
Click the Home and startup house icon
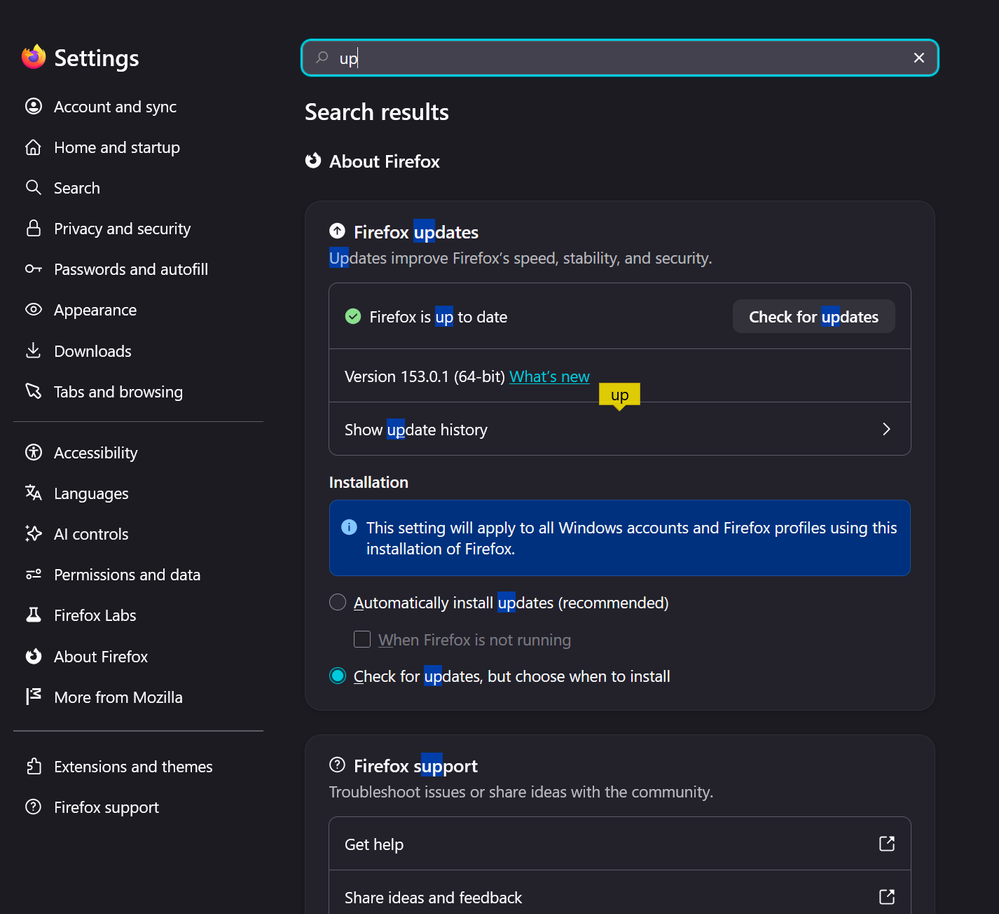tap(33, 147)
